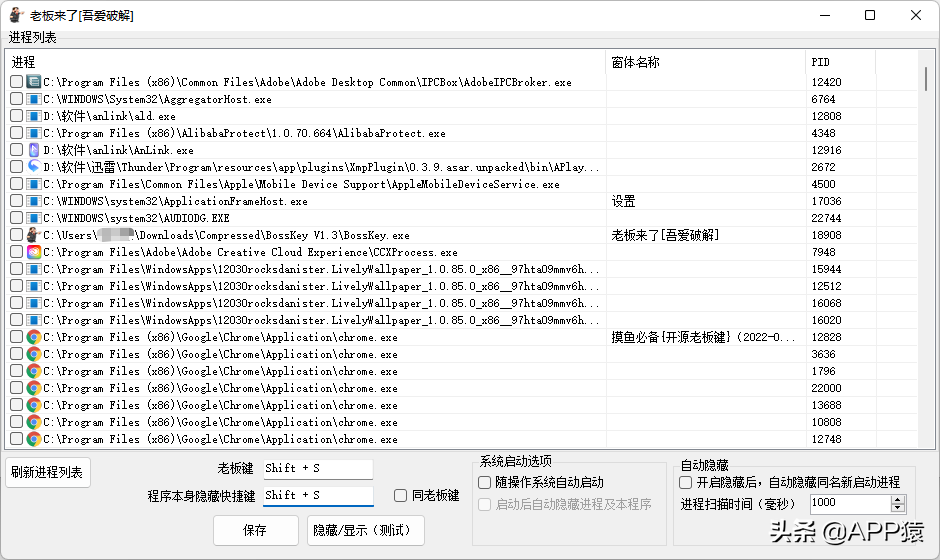Click the Thunder APlay process icon
The image size is (940, 560).
pyautogui.click(x=34, y=167)
